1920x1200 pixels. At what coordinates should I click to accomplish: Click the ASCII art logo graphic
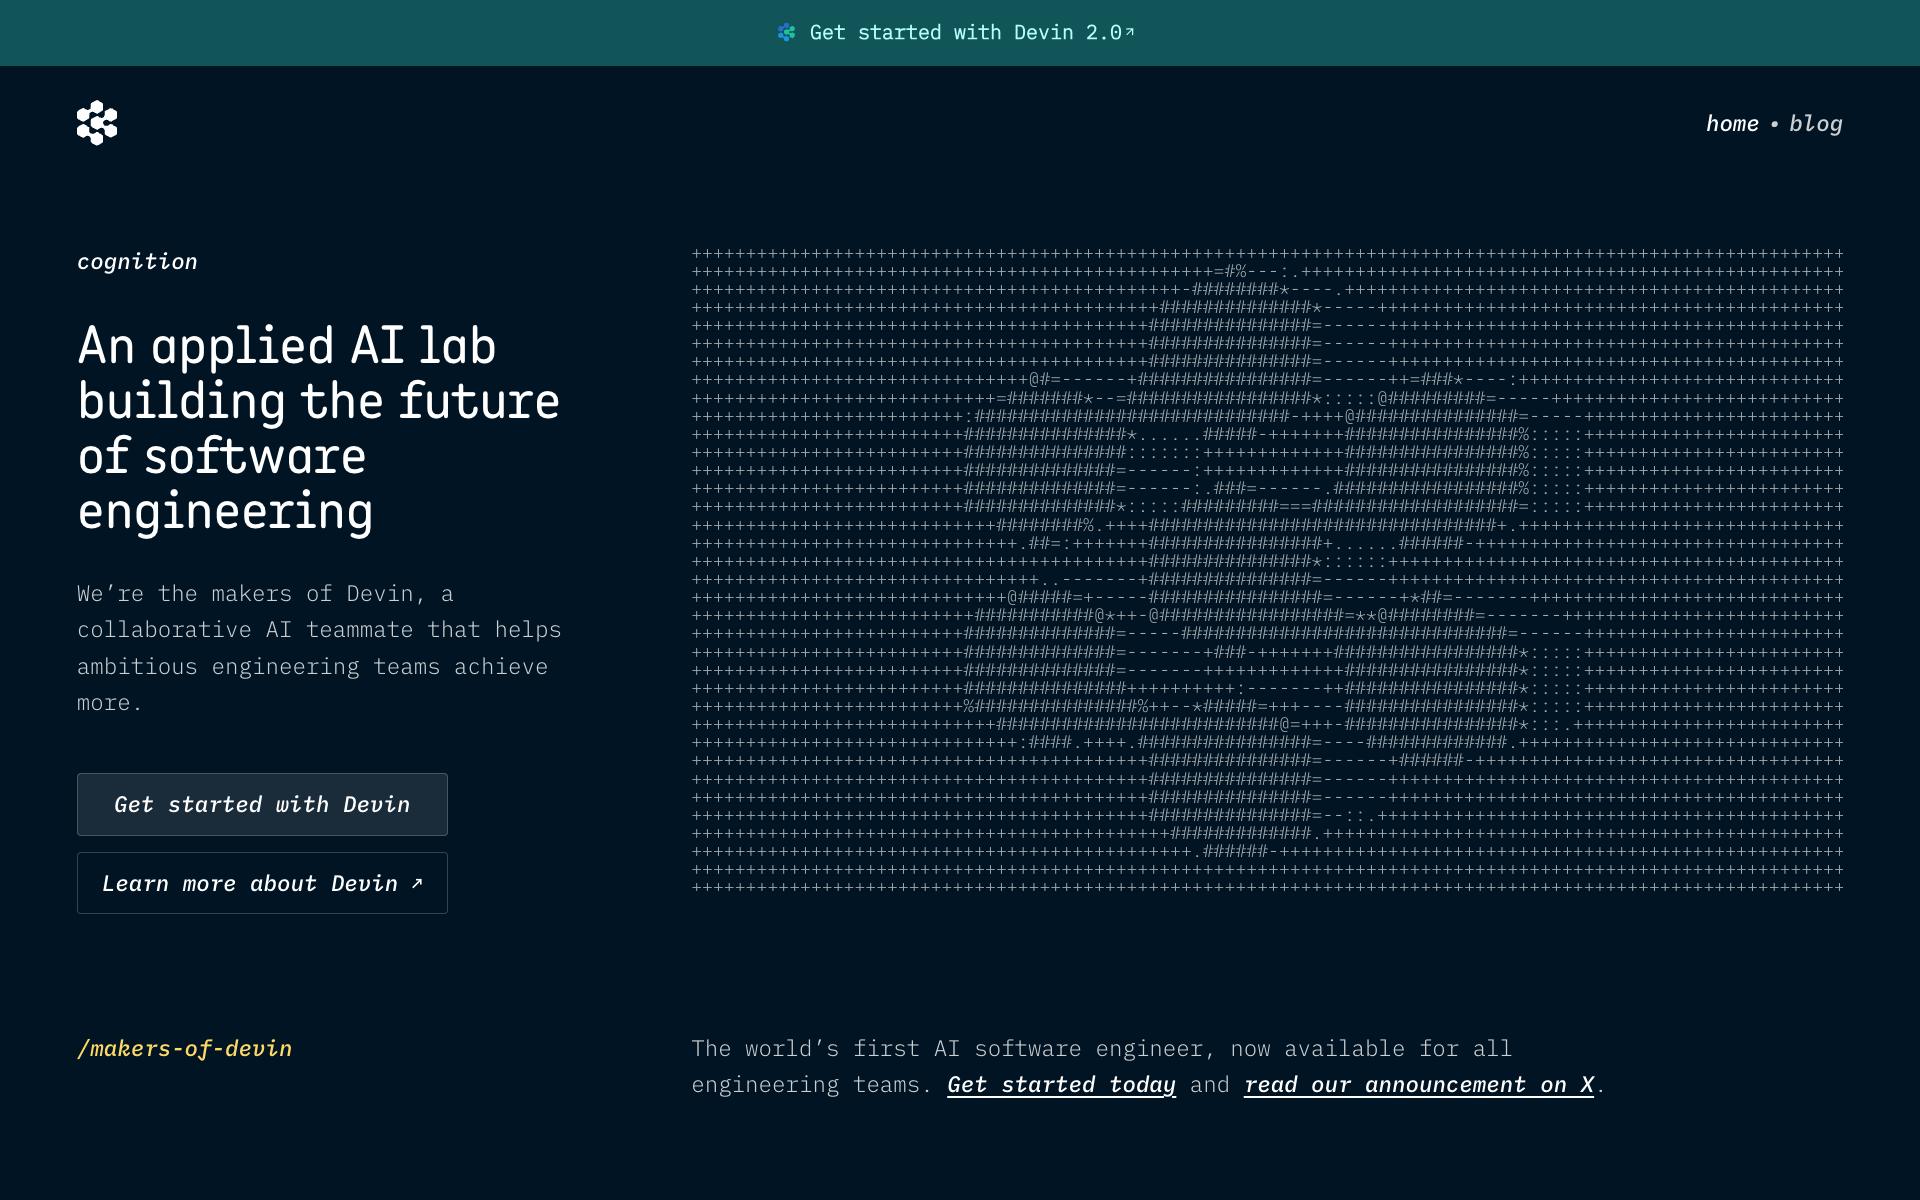click(x=1267, y=570)
